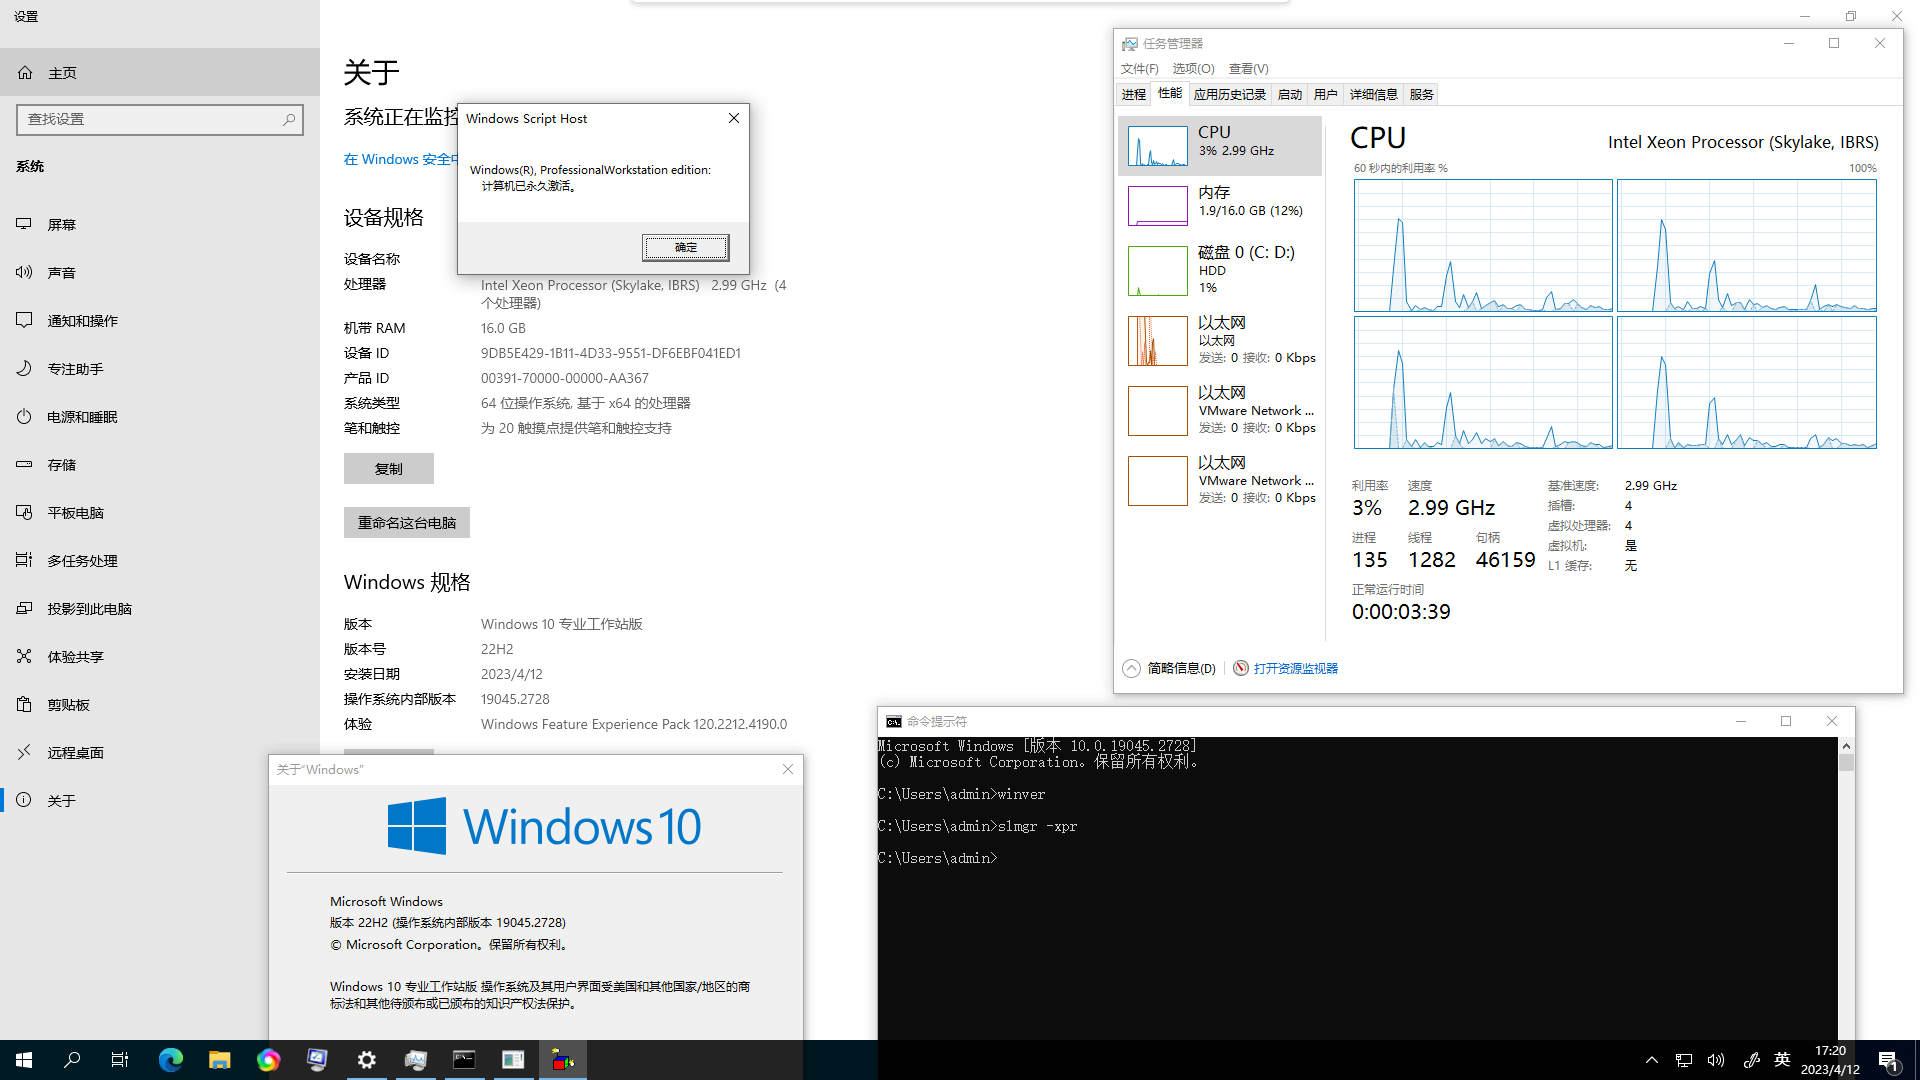
Task: Close the Windows Script Host dialog
Action: click(734, 118)
